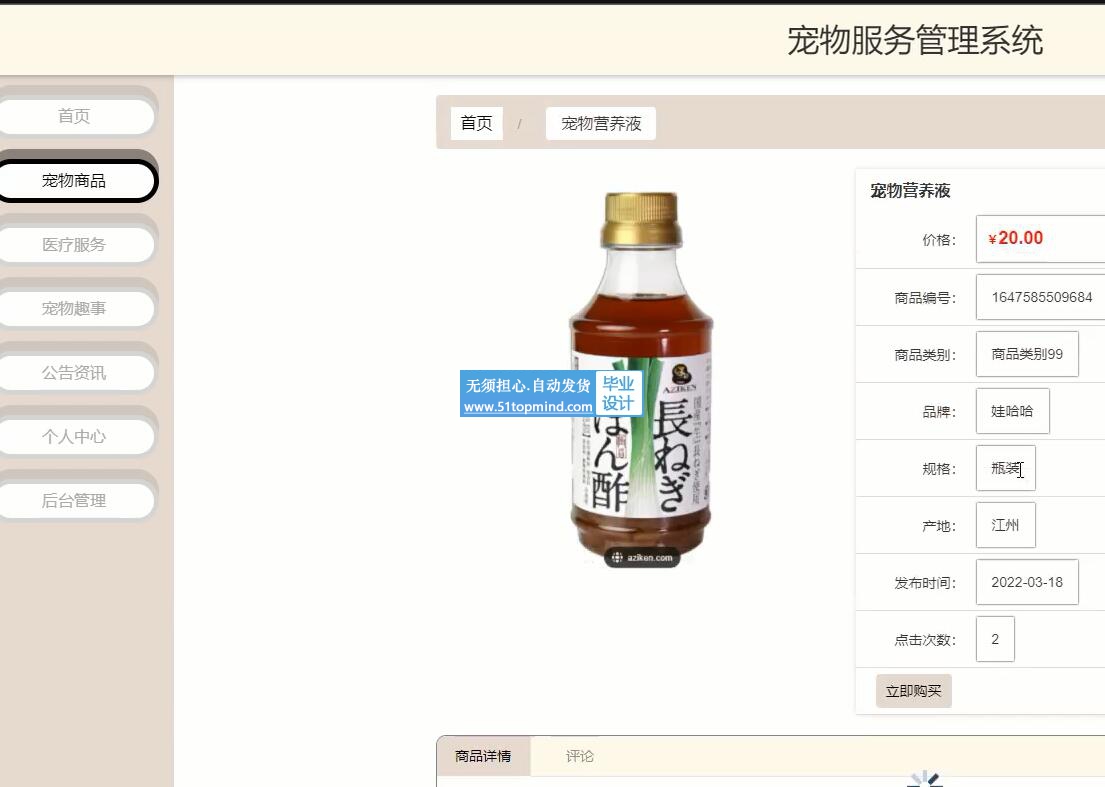Click the brand value 娃哈哈
The width and height of the screenshot is (1105, 787).
(x=1013, y=411)
